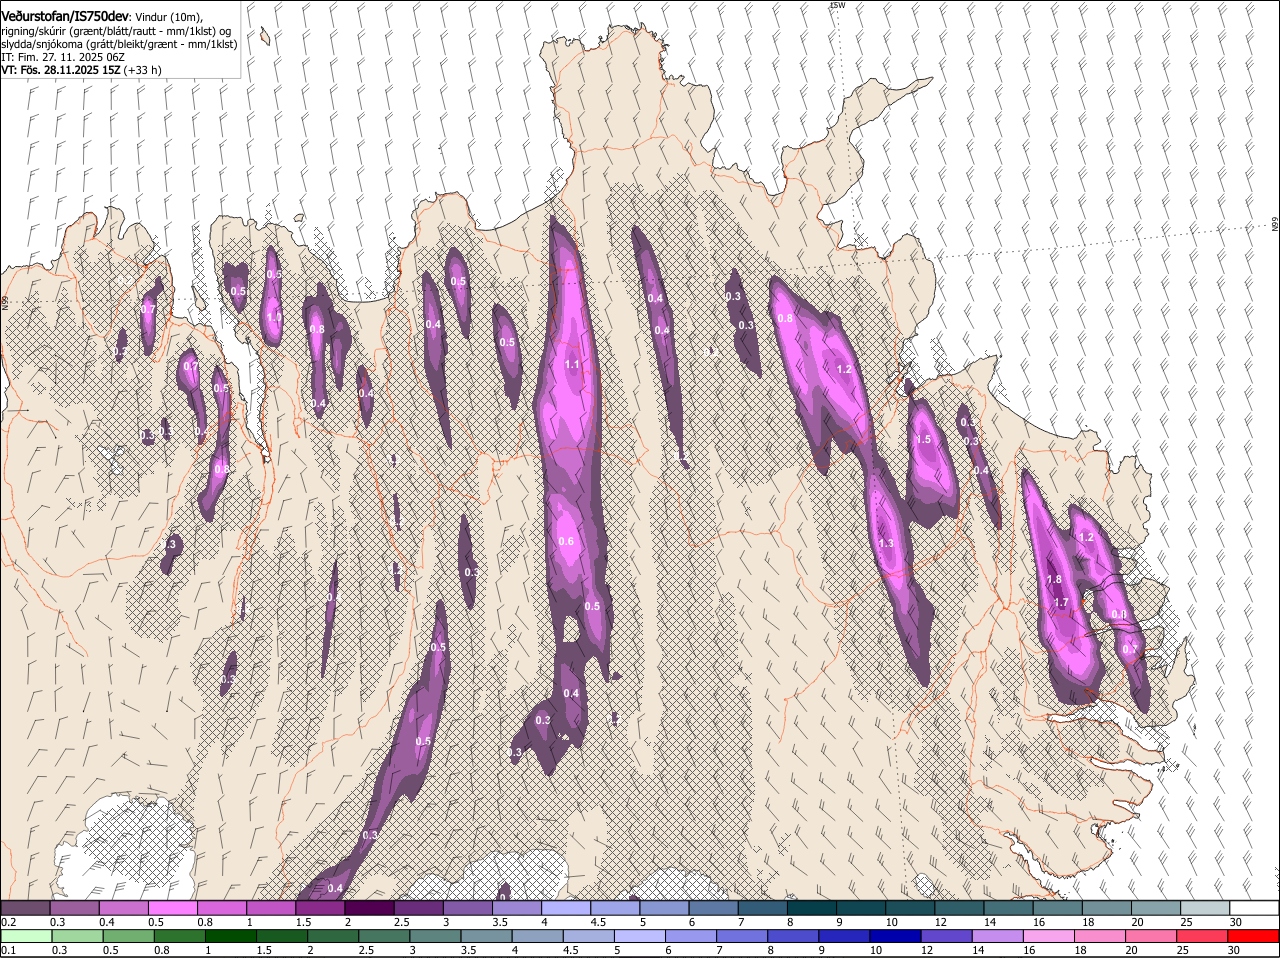Pick lower legend pale green swatch between 0.1 and 0.3
The height and width of the screenshot is (958, 1280).
pyautogui.click(x=25, y=936)
